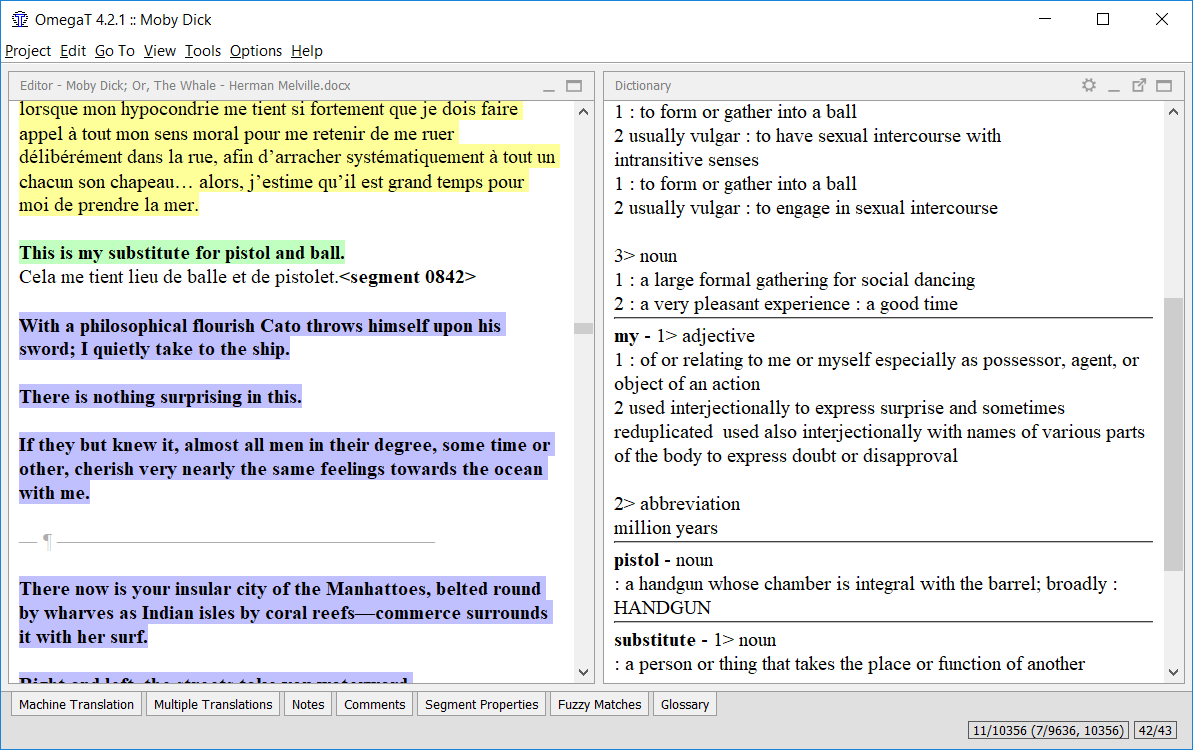Select segment starting 'If they but knew it'
The height and width of the screenshot is (750, 1193).
pos(286,469)
